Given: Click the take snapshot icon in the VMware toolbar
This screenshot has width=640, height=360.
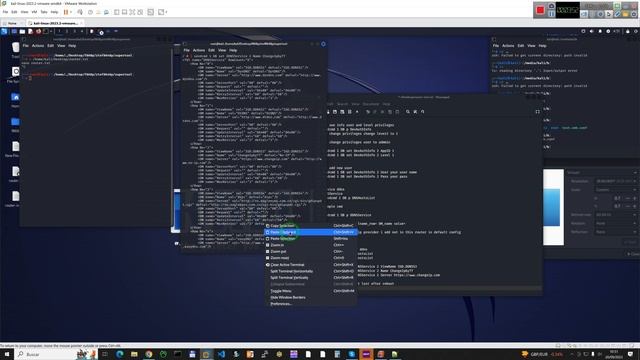Looking at the screenshot, I should click(x=91, y=12).
